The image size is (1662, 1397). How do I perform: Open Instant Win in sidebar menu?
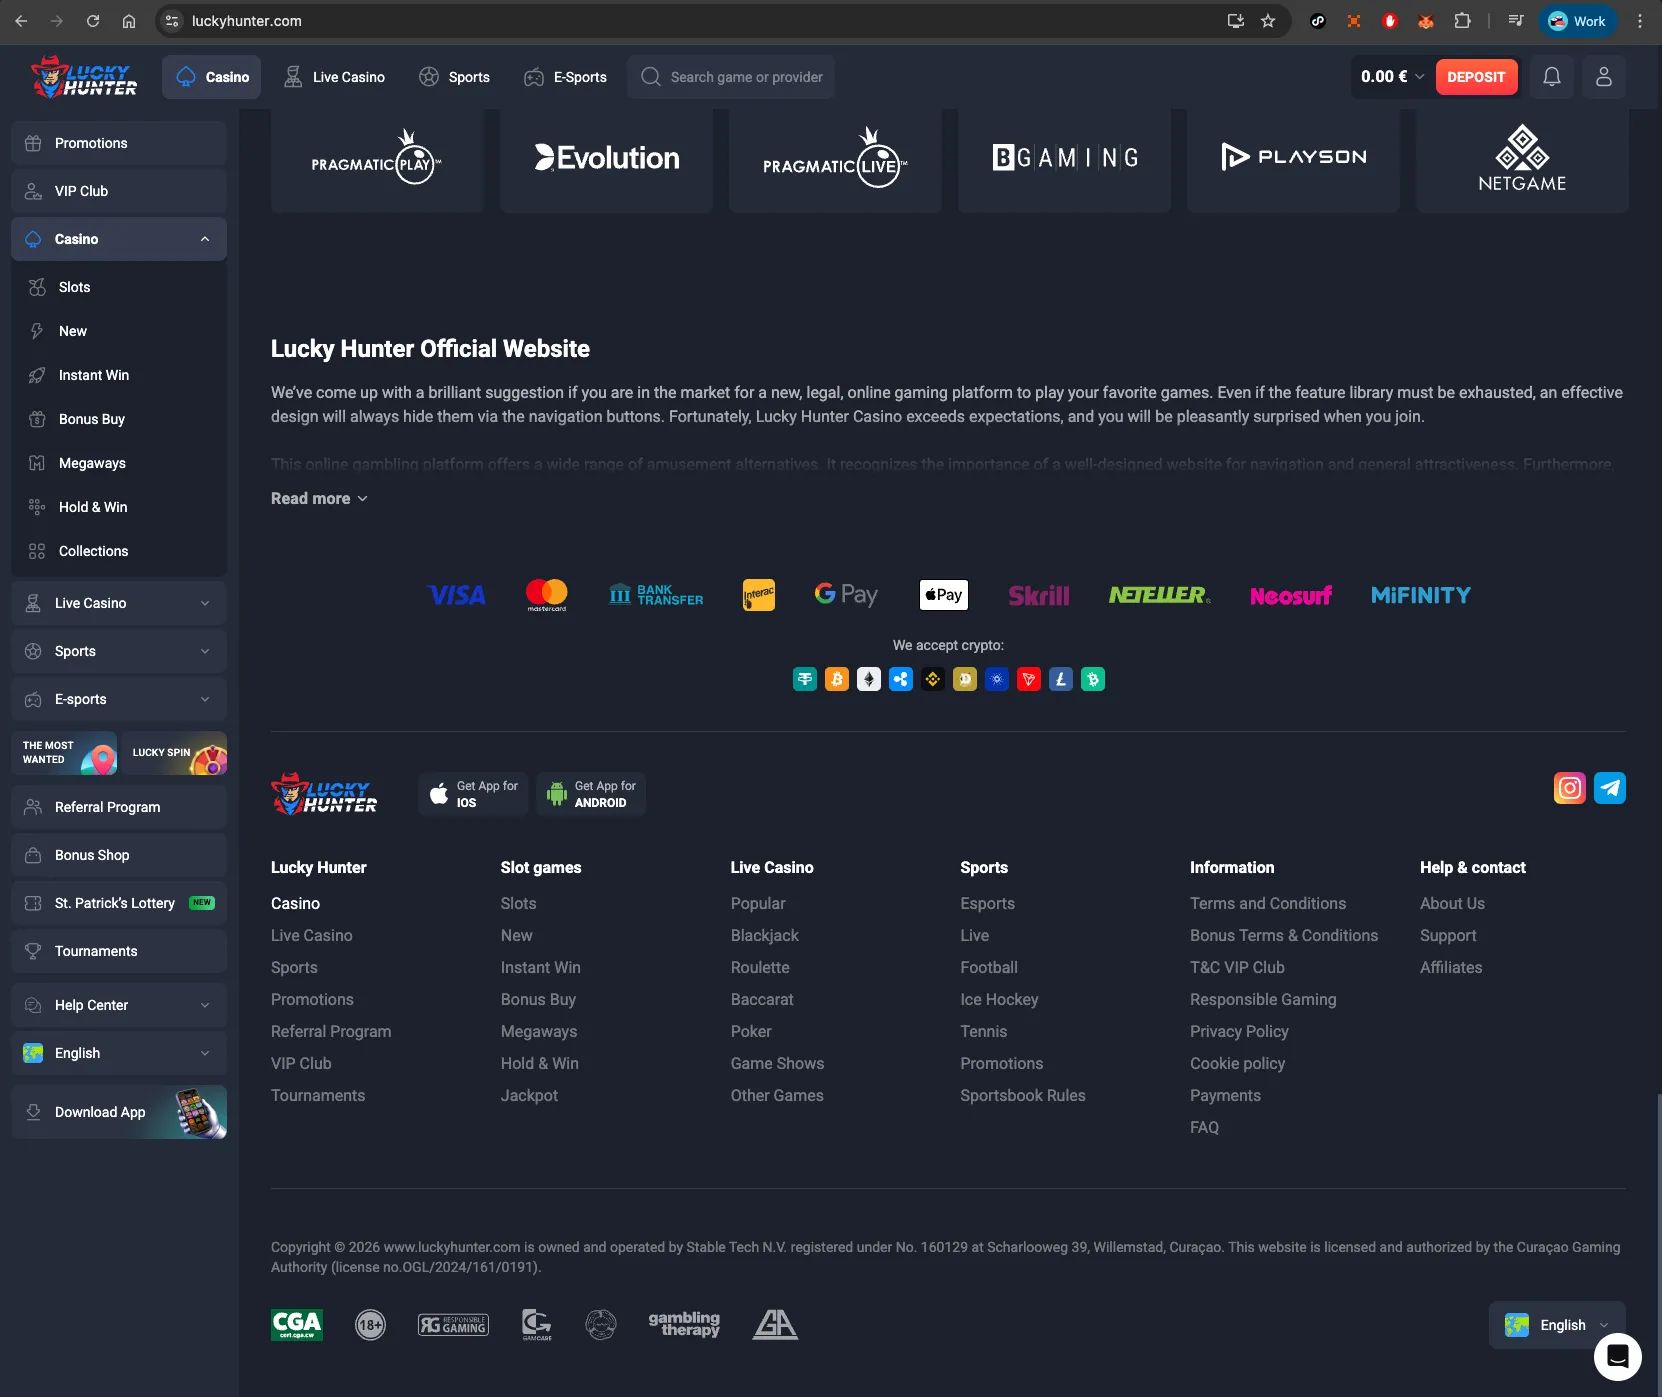119,375
